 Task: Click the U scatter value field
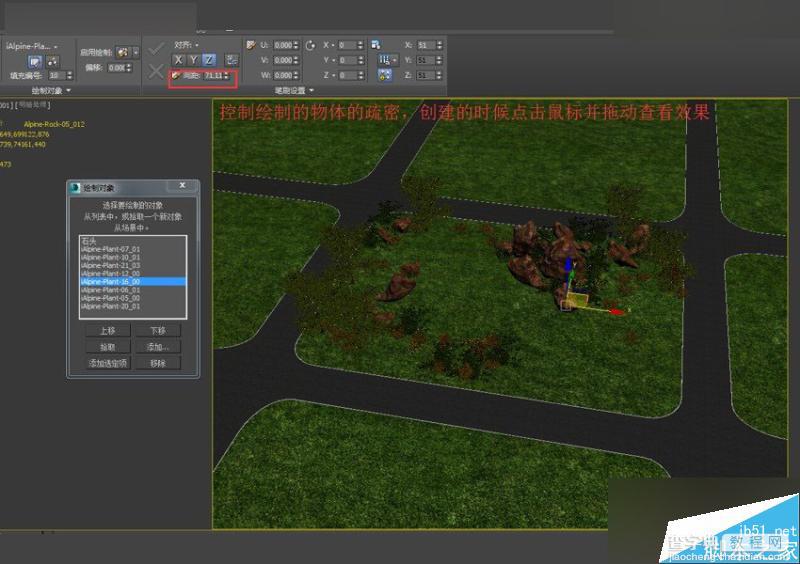[x=283, y=45]
